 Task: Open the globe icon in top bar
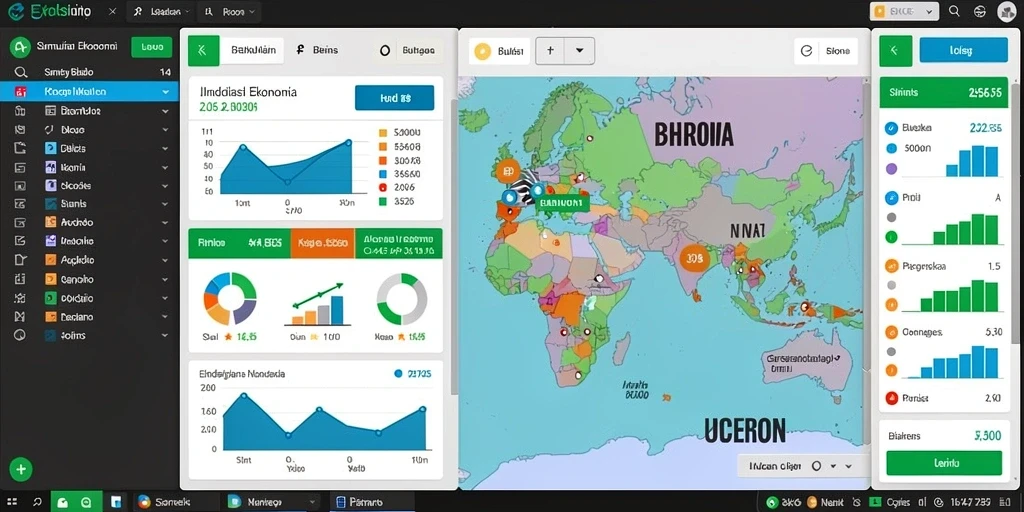click(980, 11)
